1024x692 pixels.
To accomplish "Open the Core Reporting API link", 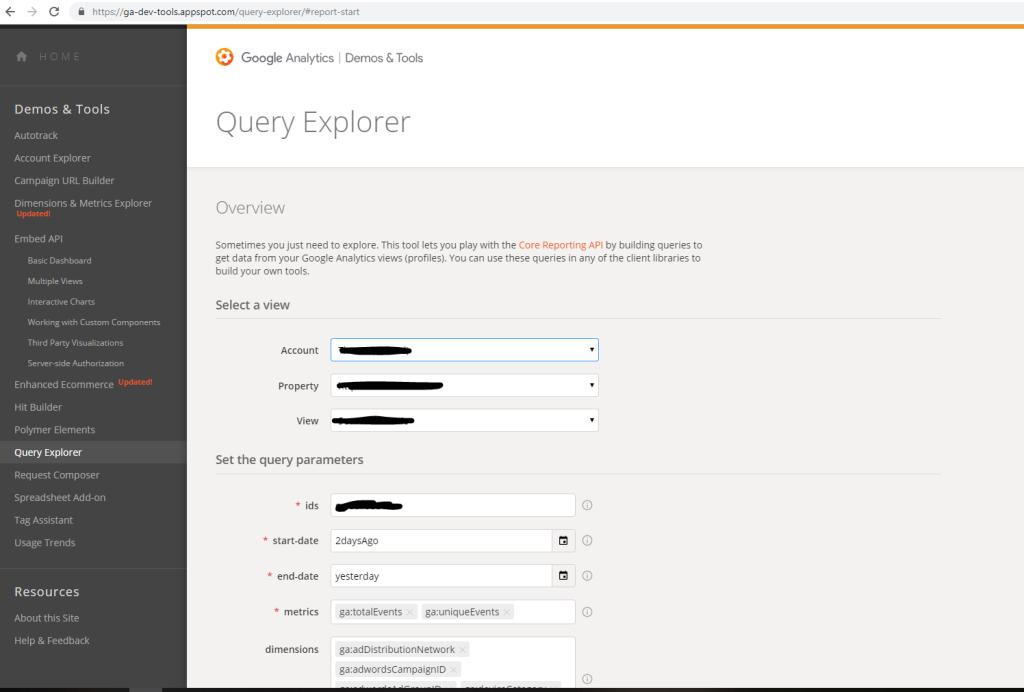I will tap(560, 245).
